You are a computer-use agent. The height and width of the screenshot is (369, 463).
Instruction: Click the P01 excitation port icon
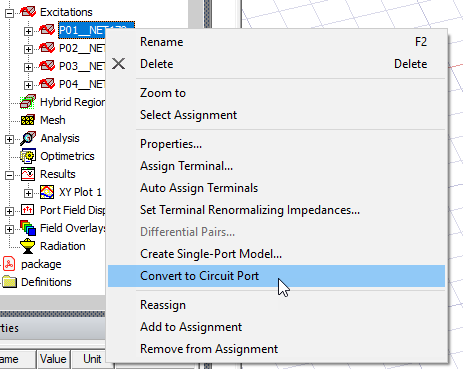pos(47,30)
